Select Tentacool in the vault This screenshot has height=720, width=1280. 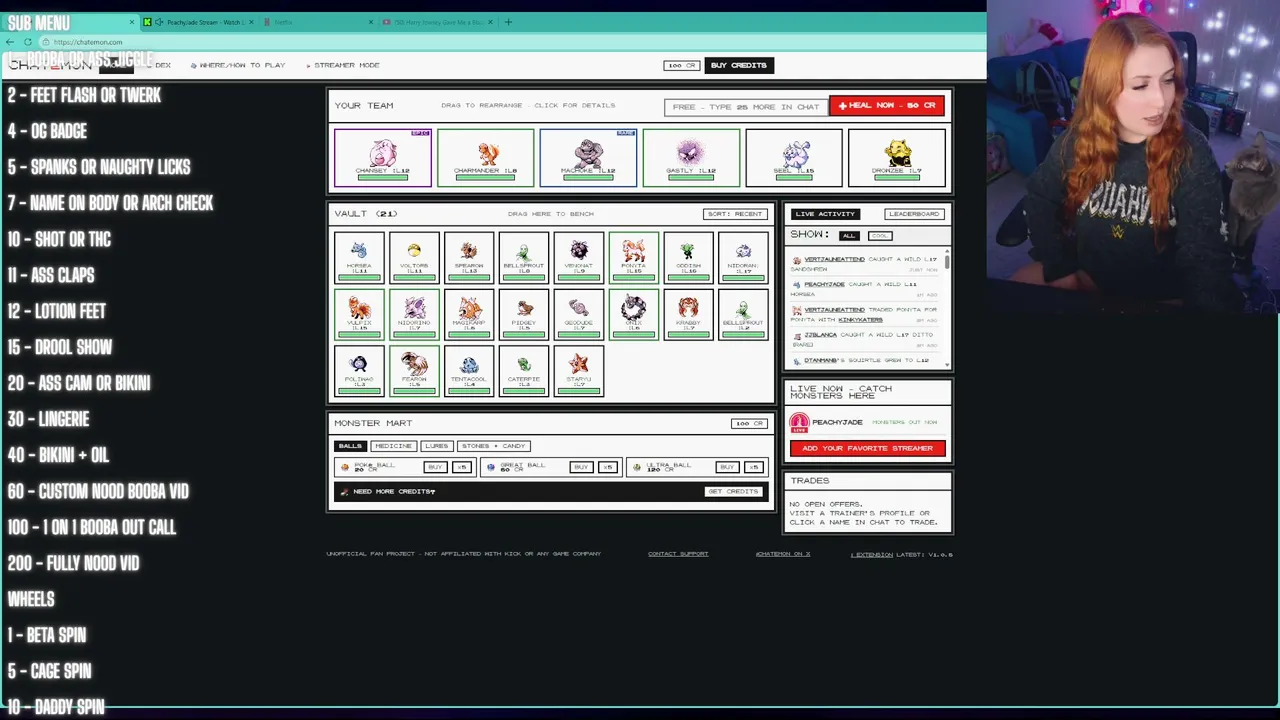[469, 371]
